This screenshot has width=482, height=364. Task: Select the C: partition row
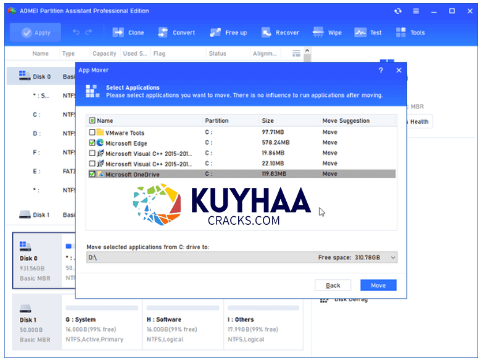(41, 114)
